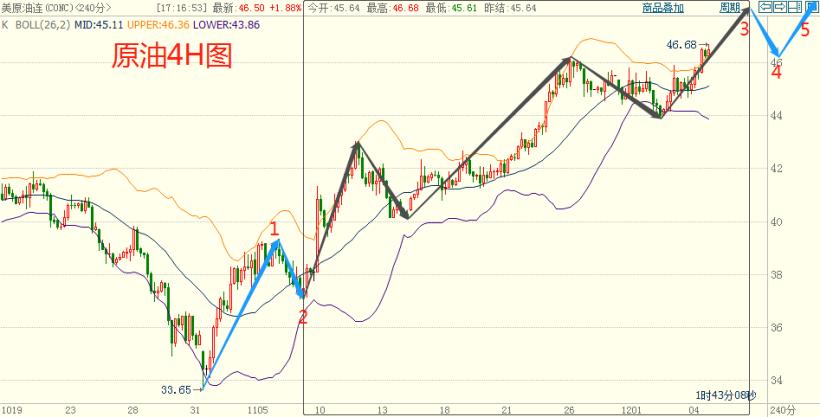Click the K chart type label
Image resolution: width=820 pixels, height=417 pixels.
[4, 25]
